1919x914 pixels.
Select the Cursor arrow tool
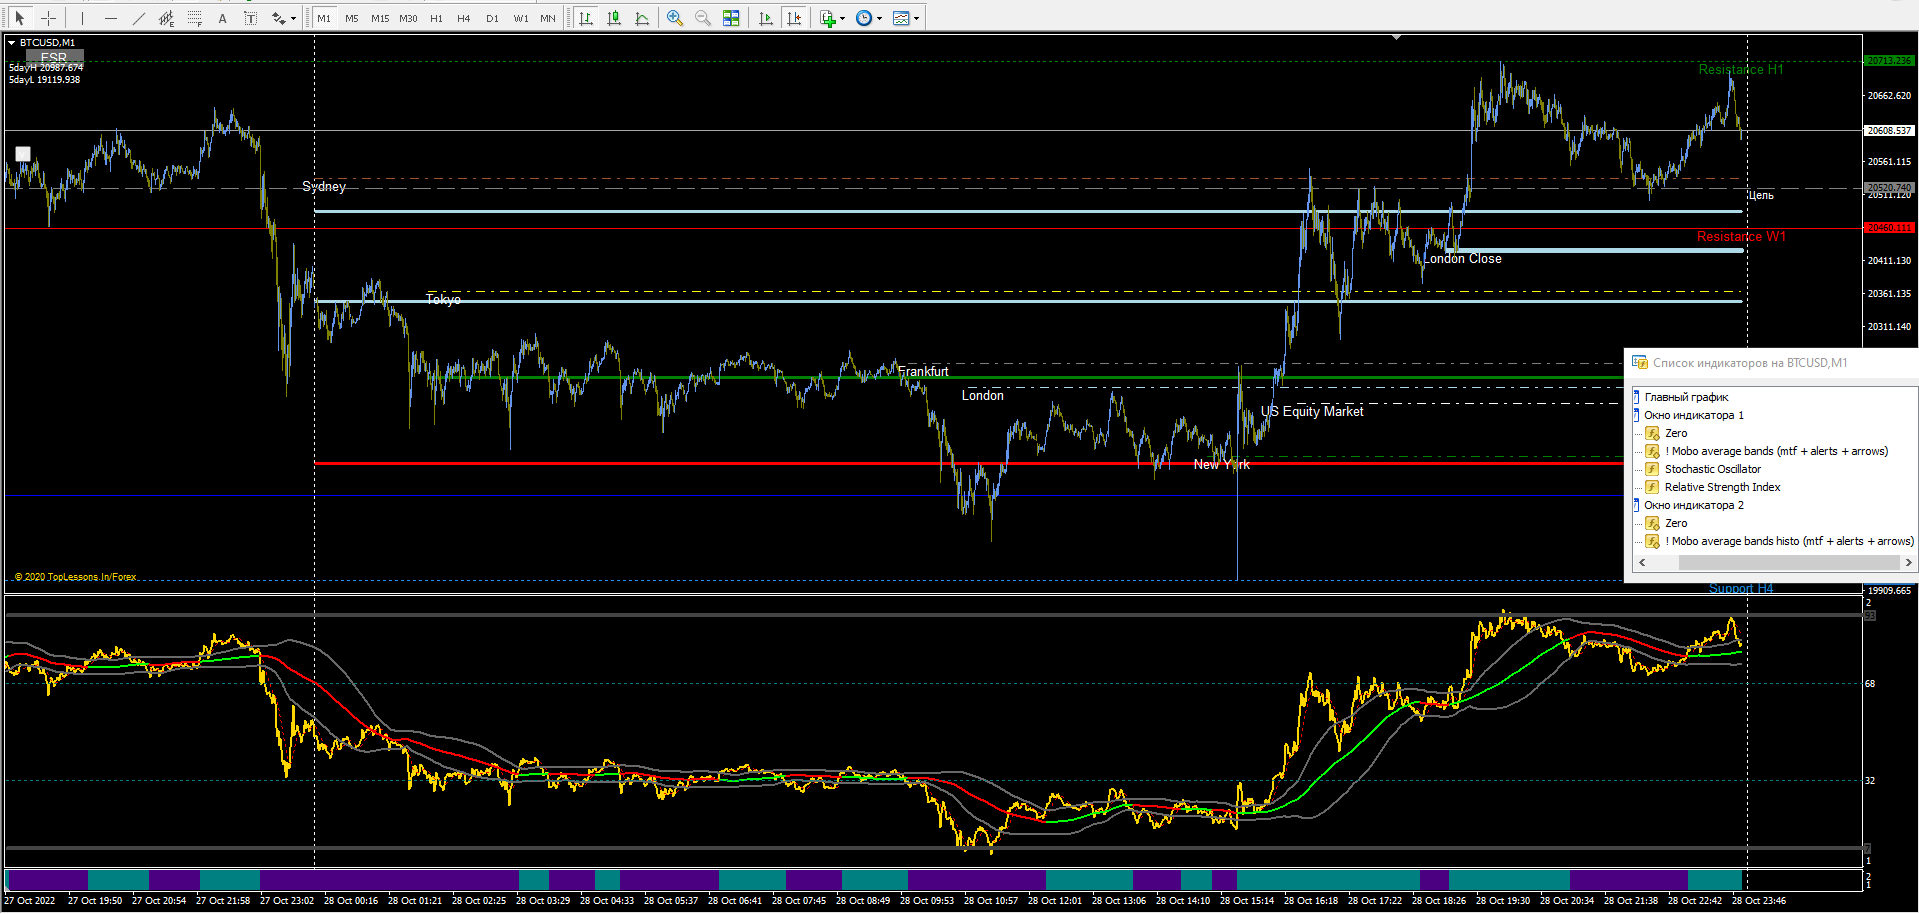click(x=20, y=18)
